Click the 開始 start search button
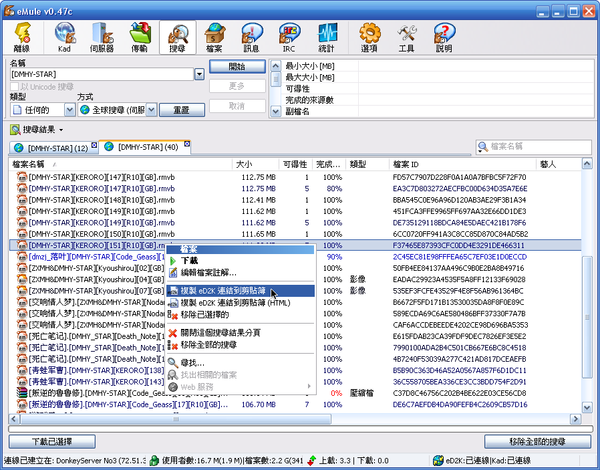600x470 pixels. click(x=237, y=67)
